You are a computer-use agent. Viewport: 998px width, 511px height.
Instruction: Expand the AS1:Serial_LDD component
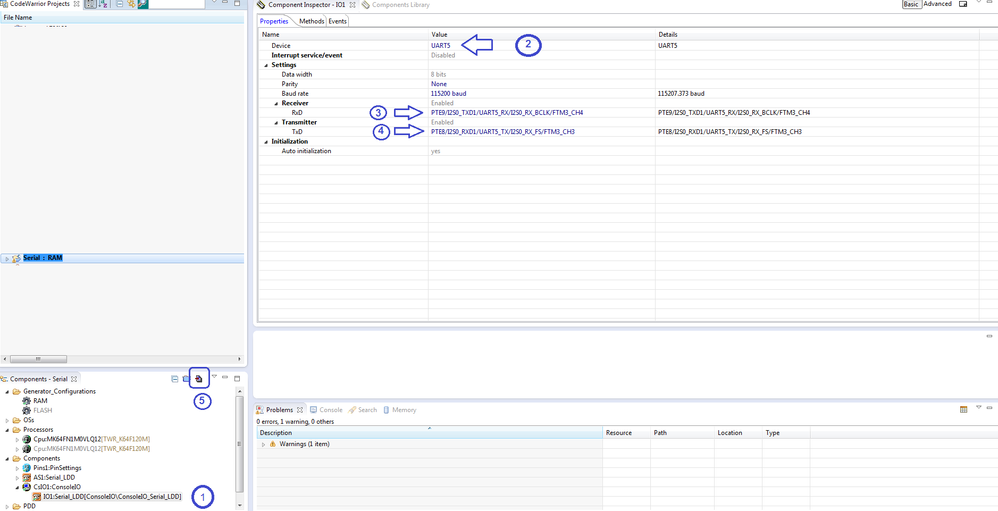point(17,477)
